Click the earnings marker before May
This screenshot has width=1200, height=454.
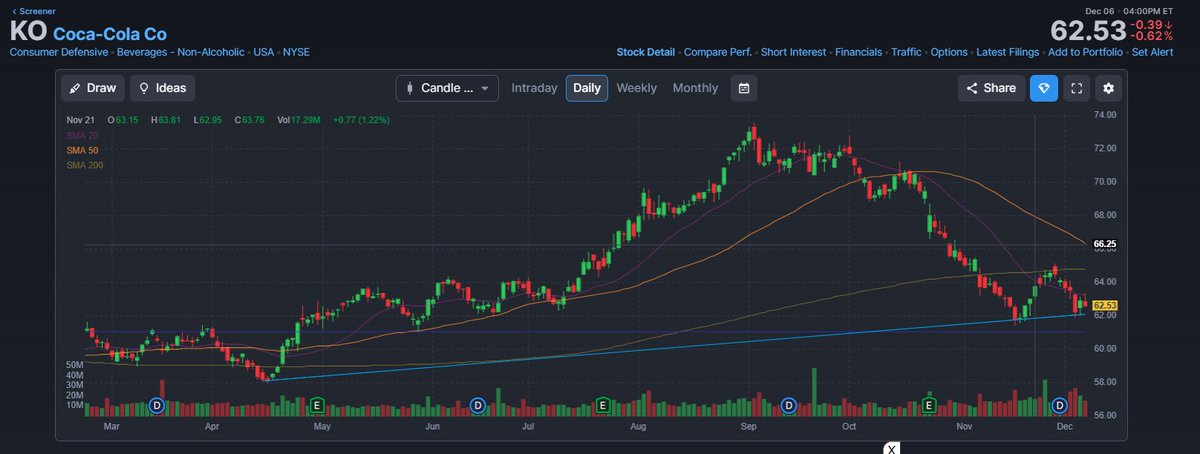coord(317,405)
